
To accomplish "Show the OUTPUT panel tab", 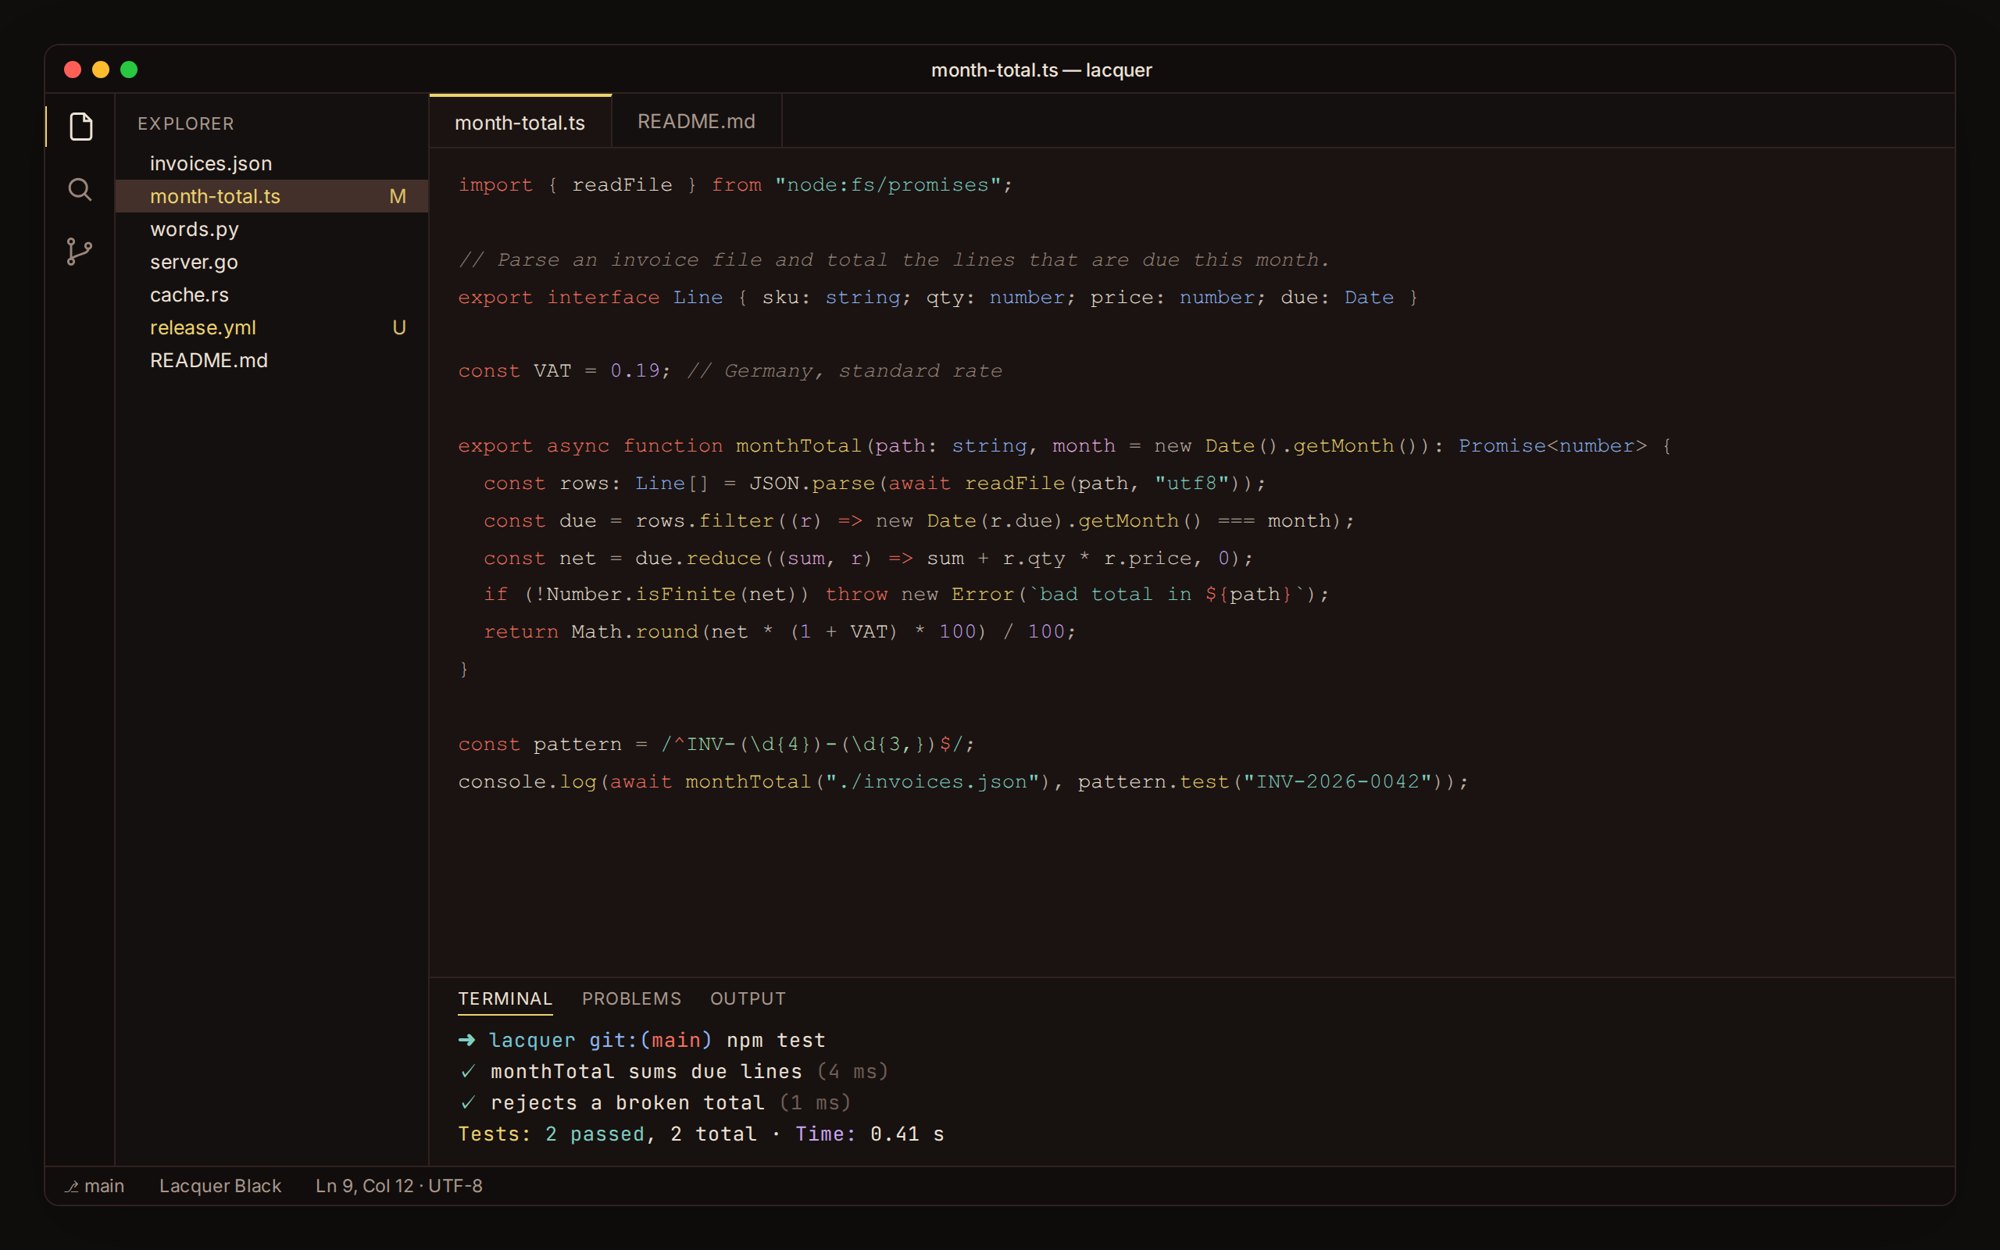I will (748, 999).
